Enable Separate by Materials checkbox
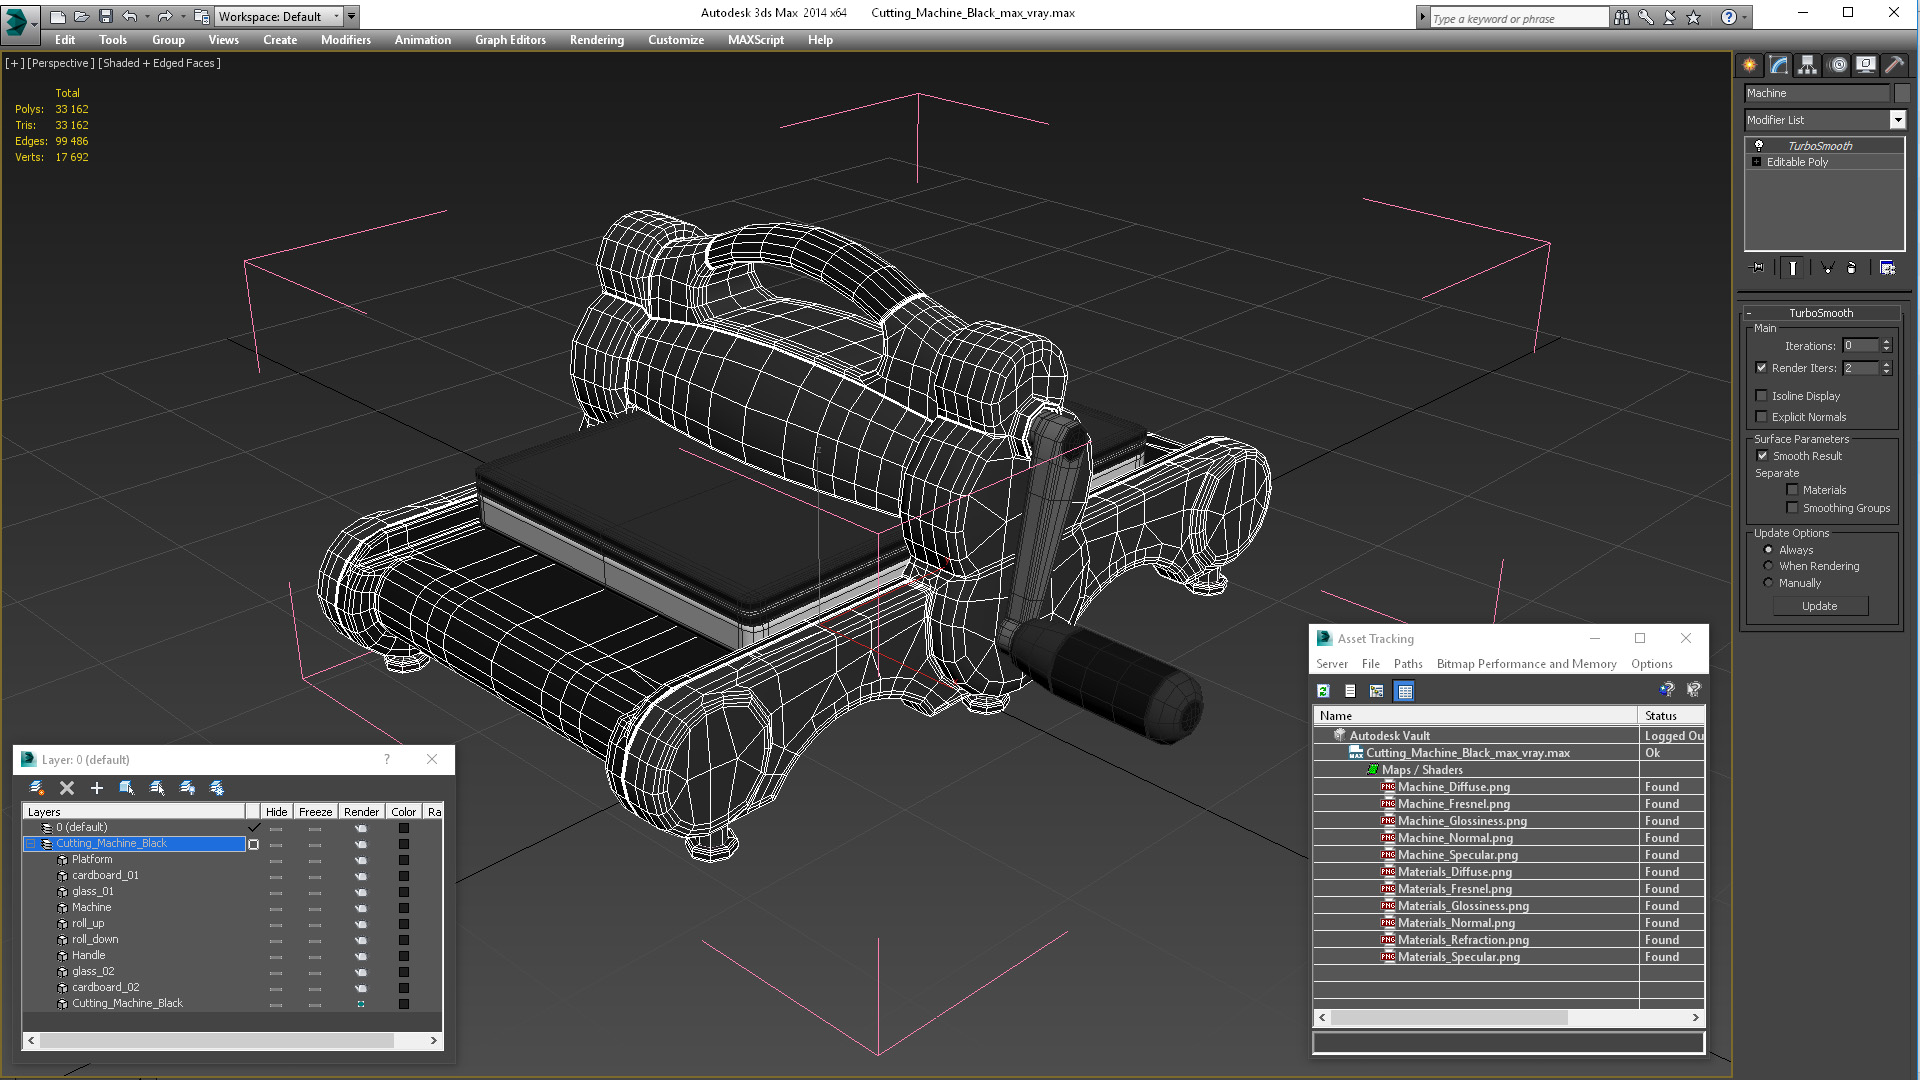The height and width of the screenshot is (1080, 1920). coord(1793,490)
